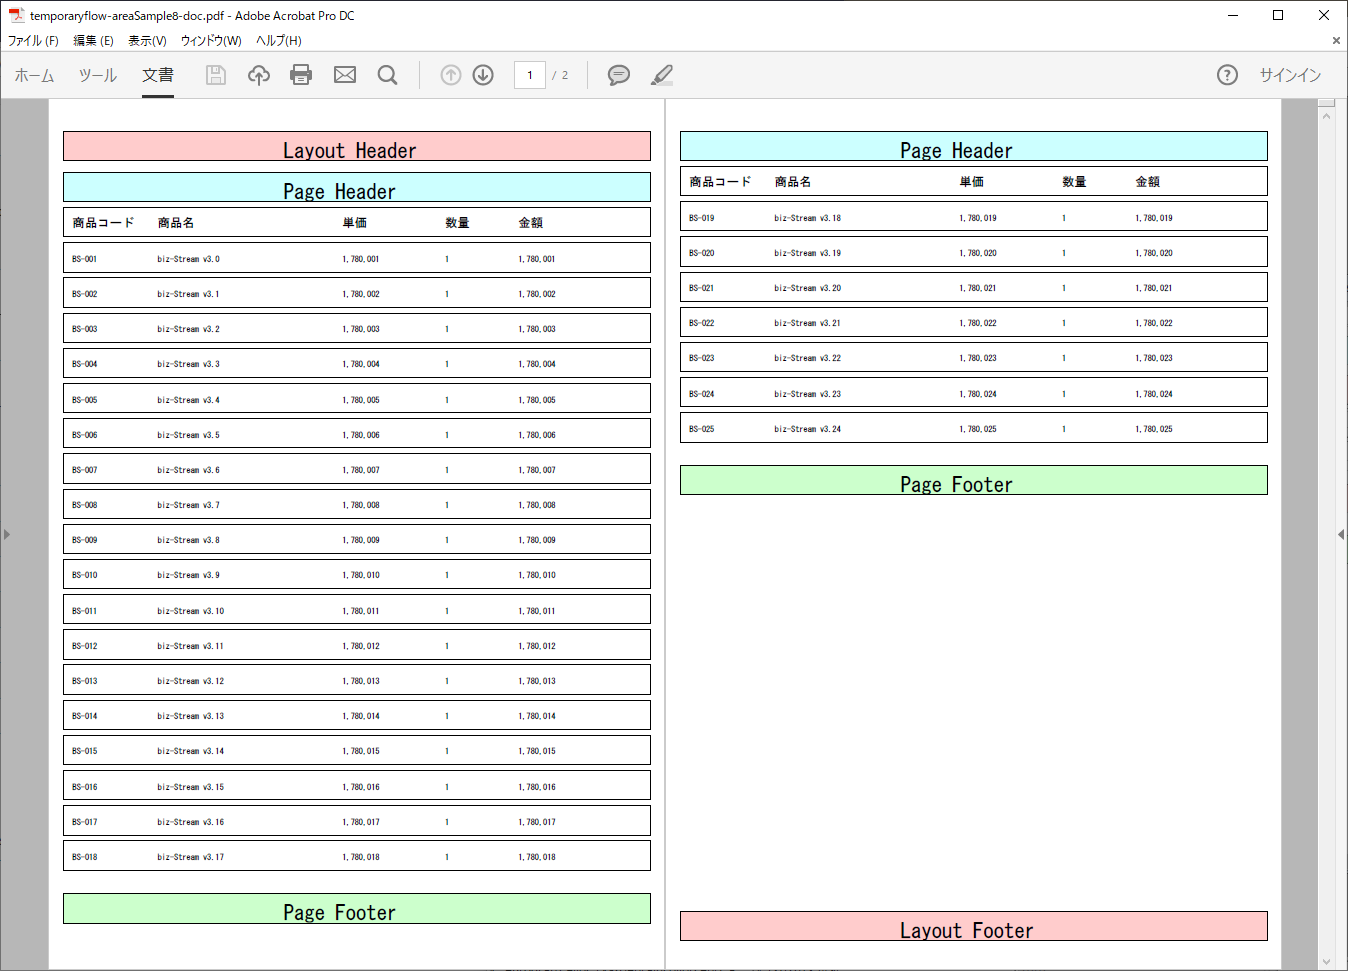Image resolution: width=1348 pixels, height=971 pixels.
Task: Click 商品コード column header on first page
Action: pos(103,223)
